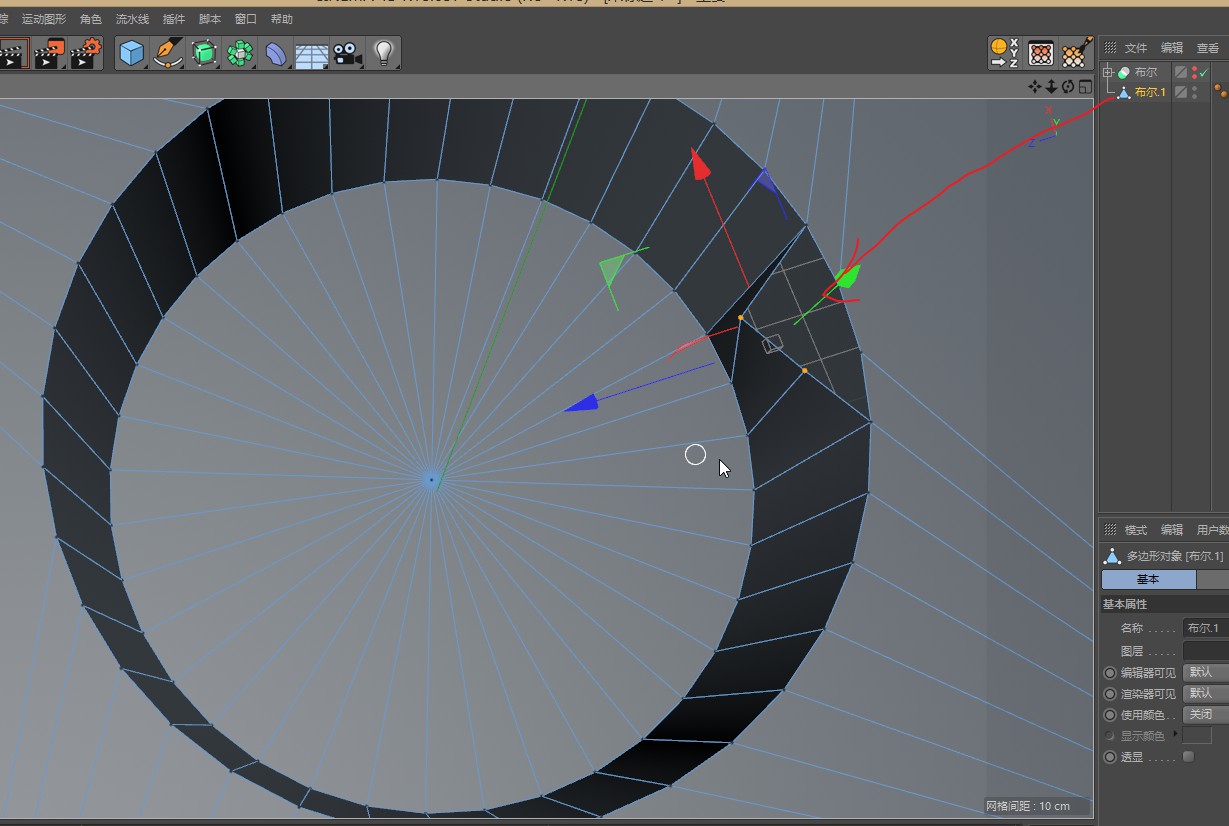This screenshot has height=826, width=1229.
Task: Select the 布尔.1 object name in tree
Action: point(1150,92)
